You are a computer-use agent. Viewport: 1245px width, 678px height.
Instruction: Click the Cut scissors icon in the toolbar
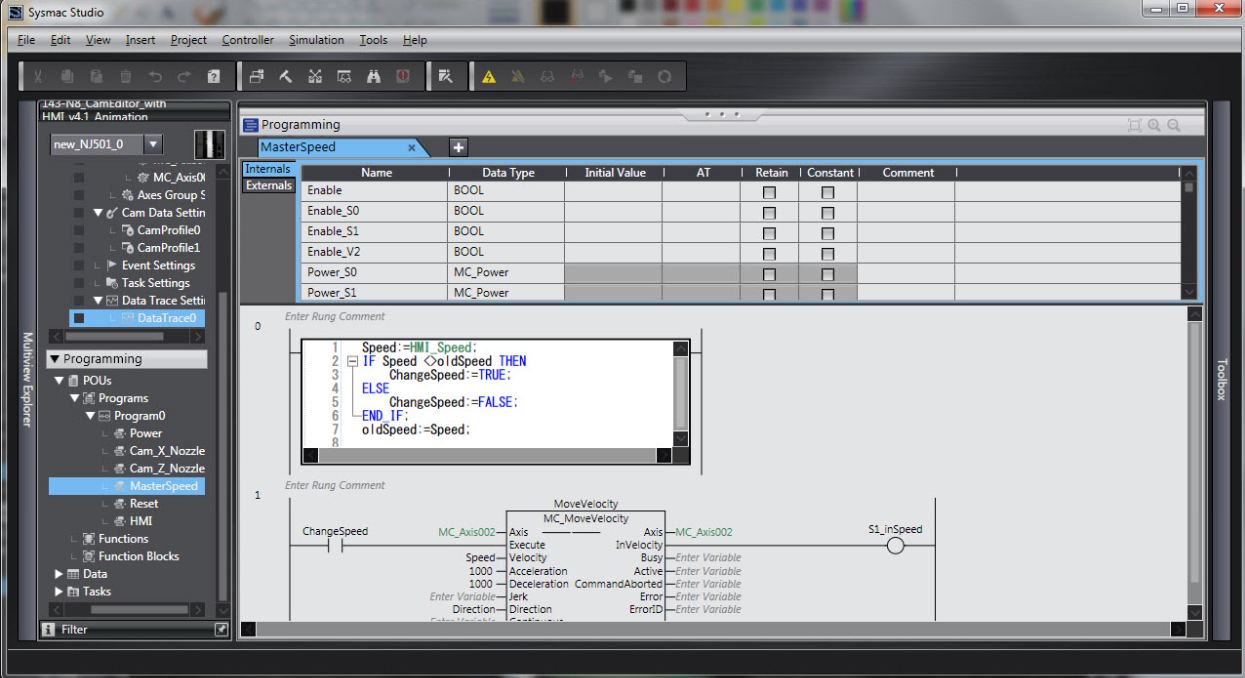[x=38, y=76]
